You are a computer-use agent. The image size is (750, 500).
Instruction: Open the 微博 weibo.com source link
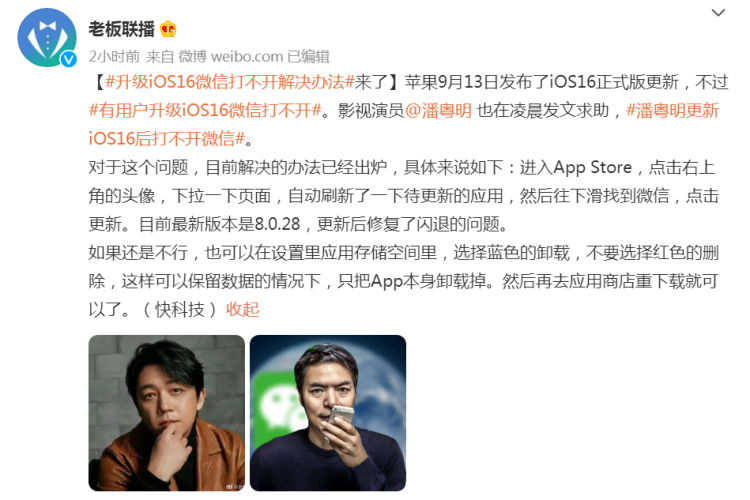click(231, 56)
